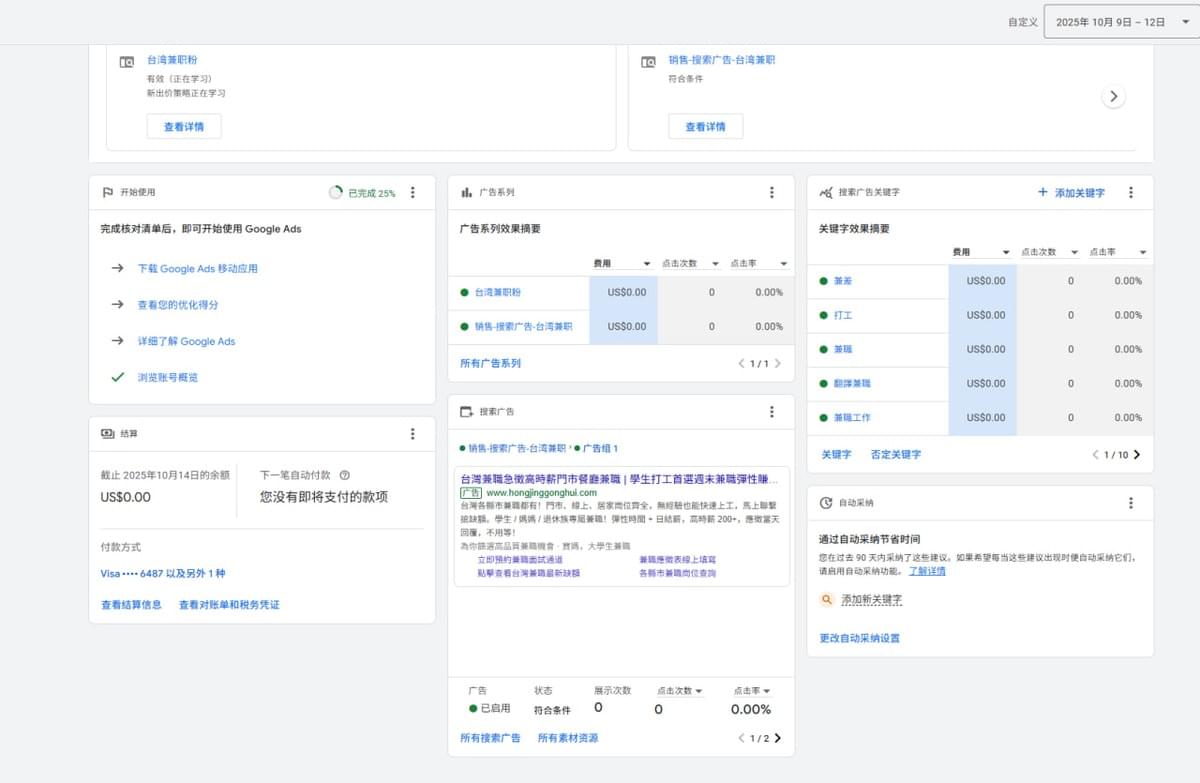Click 查看详情 button for 台湾兼职粉

(x=184, y=127)
